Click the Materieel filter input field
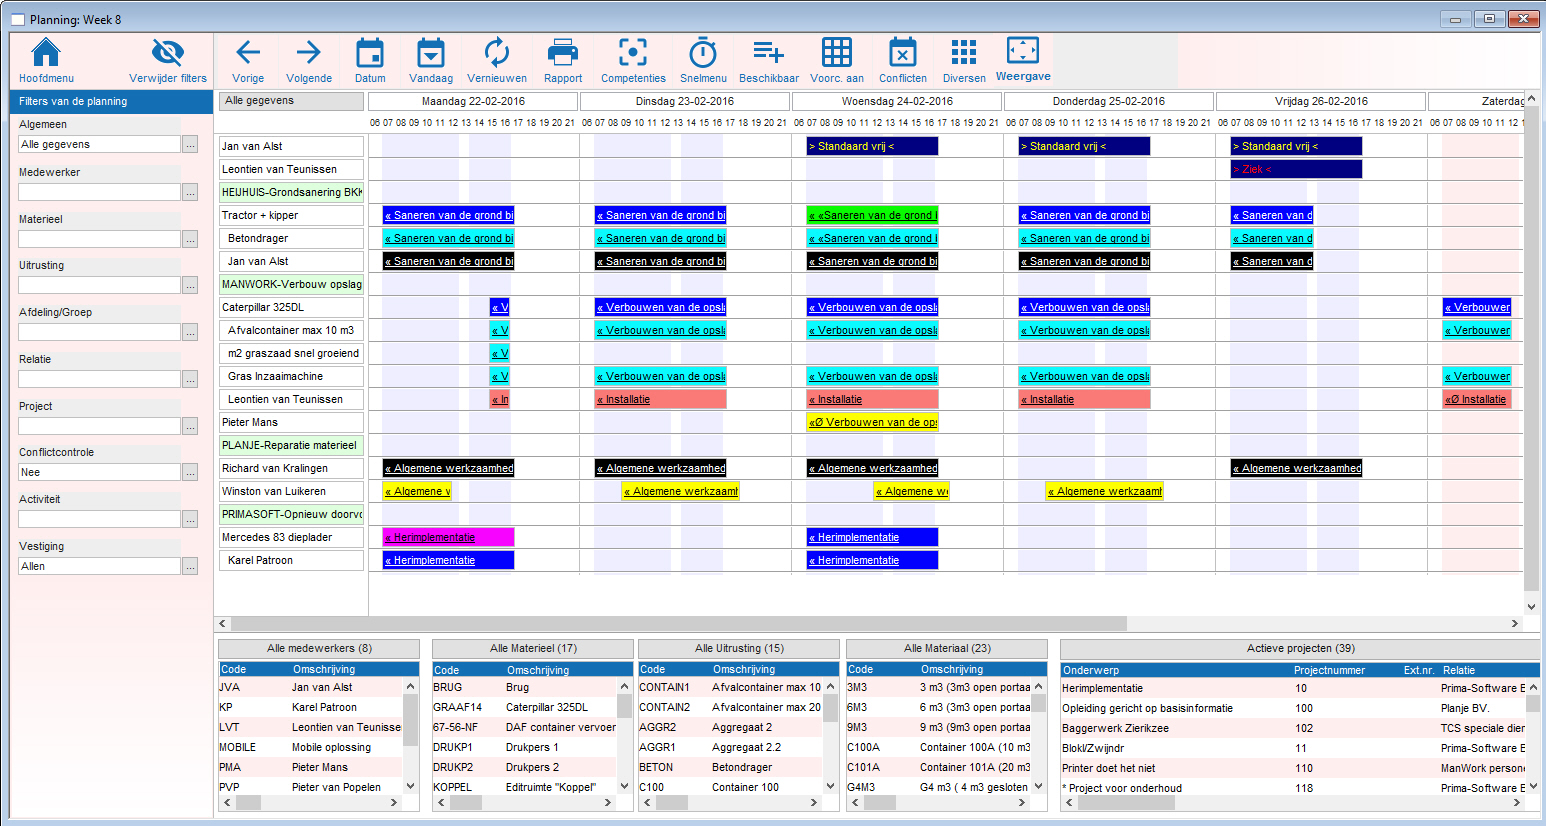 coord(99,239)
